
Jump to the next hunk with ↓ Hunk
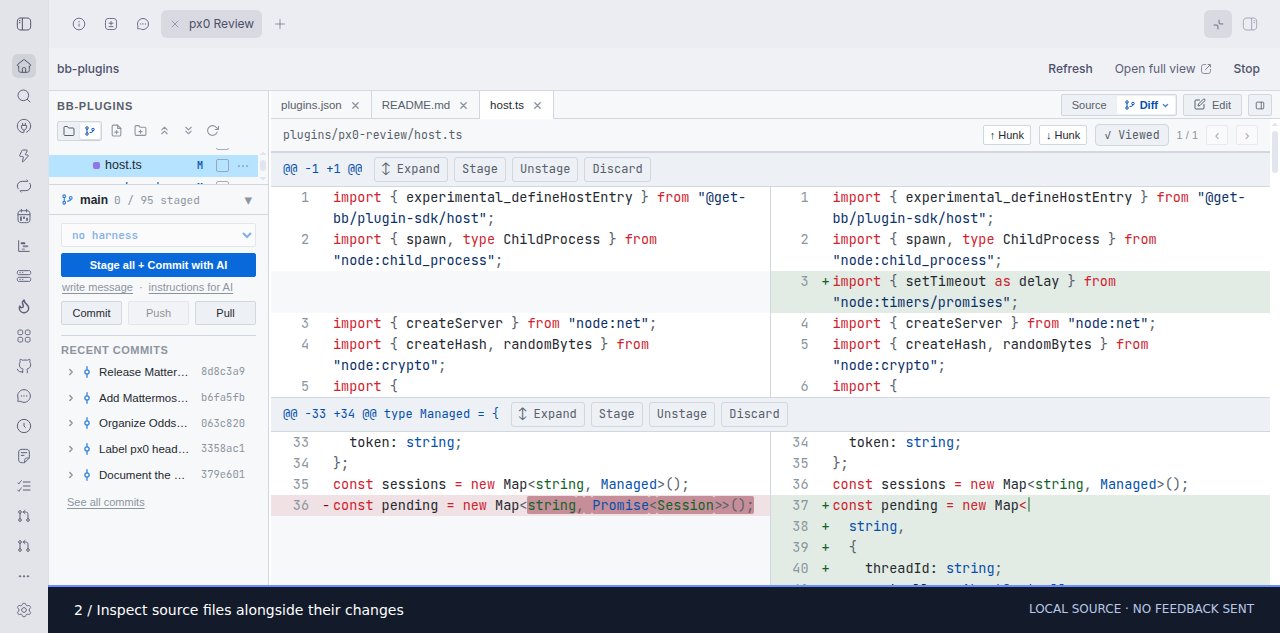click(x=1063, y=135)
